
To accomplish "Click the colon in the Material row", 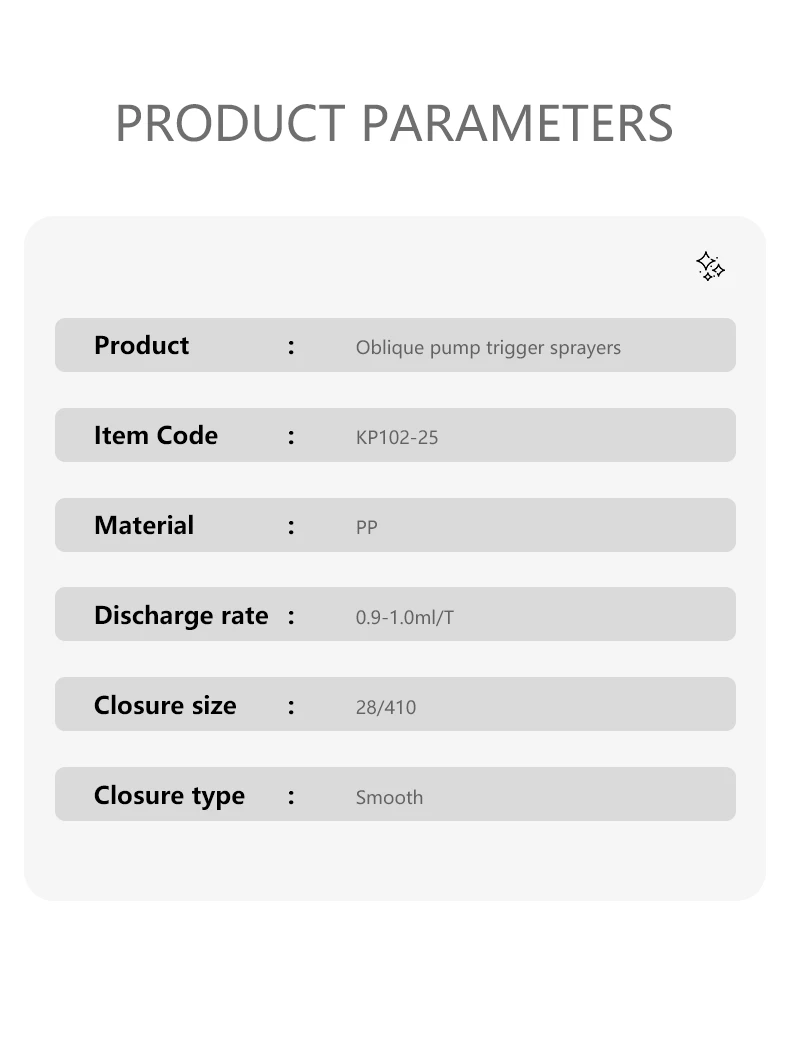I will [x=291, y=527].
